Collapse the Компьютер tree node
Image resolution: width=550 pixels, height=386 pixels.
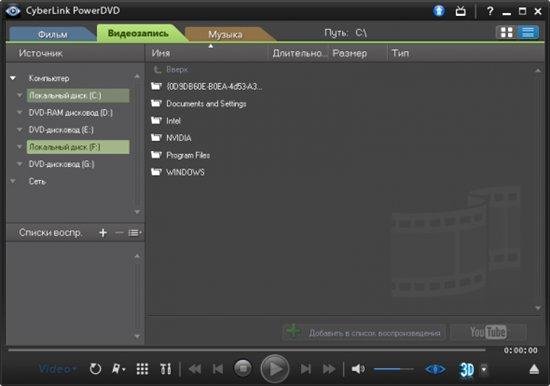(x=13, y=78)
